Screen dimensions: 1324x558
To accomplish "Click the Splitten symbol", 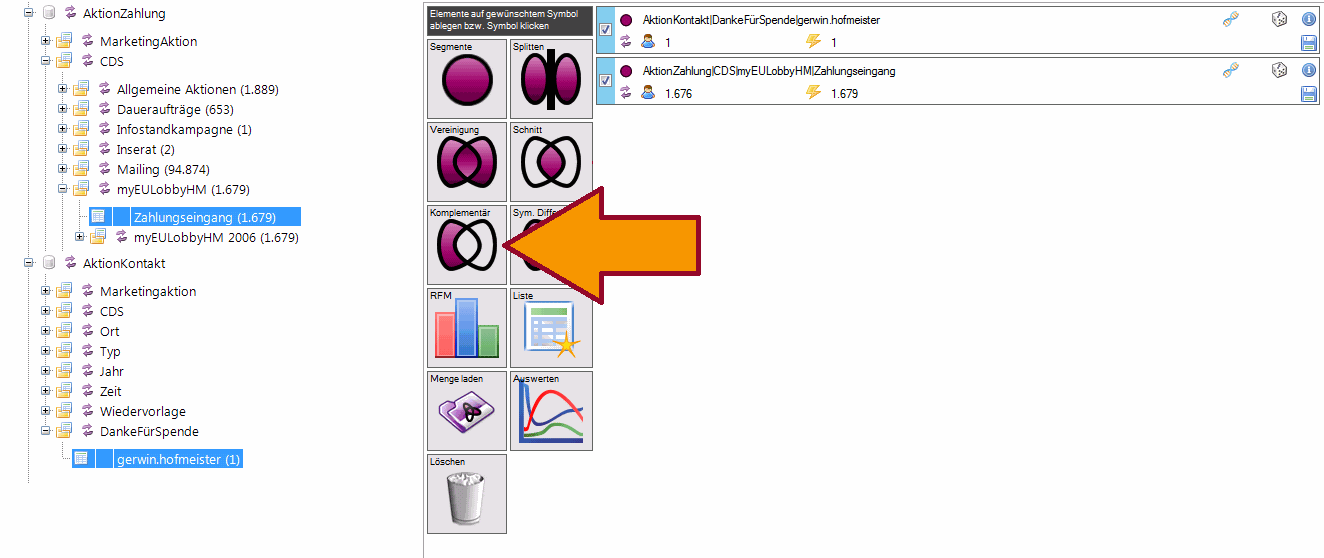I will (551, 79).
